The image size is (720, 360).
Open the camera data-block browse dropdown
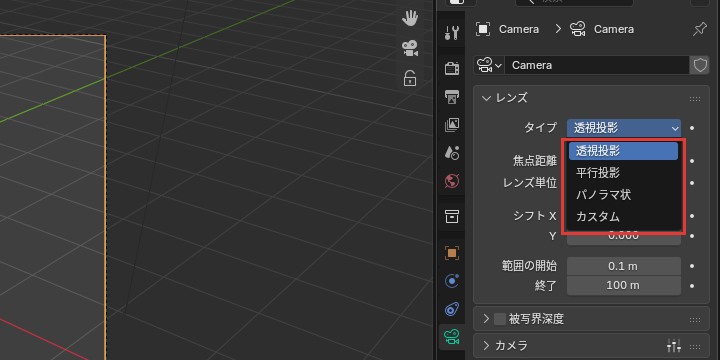click(x=489, y=65)
